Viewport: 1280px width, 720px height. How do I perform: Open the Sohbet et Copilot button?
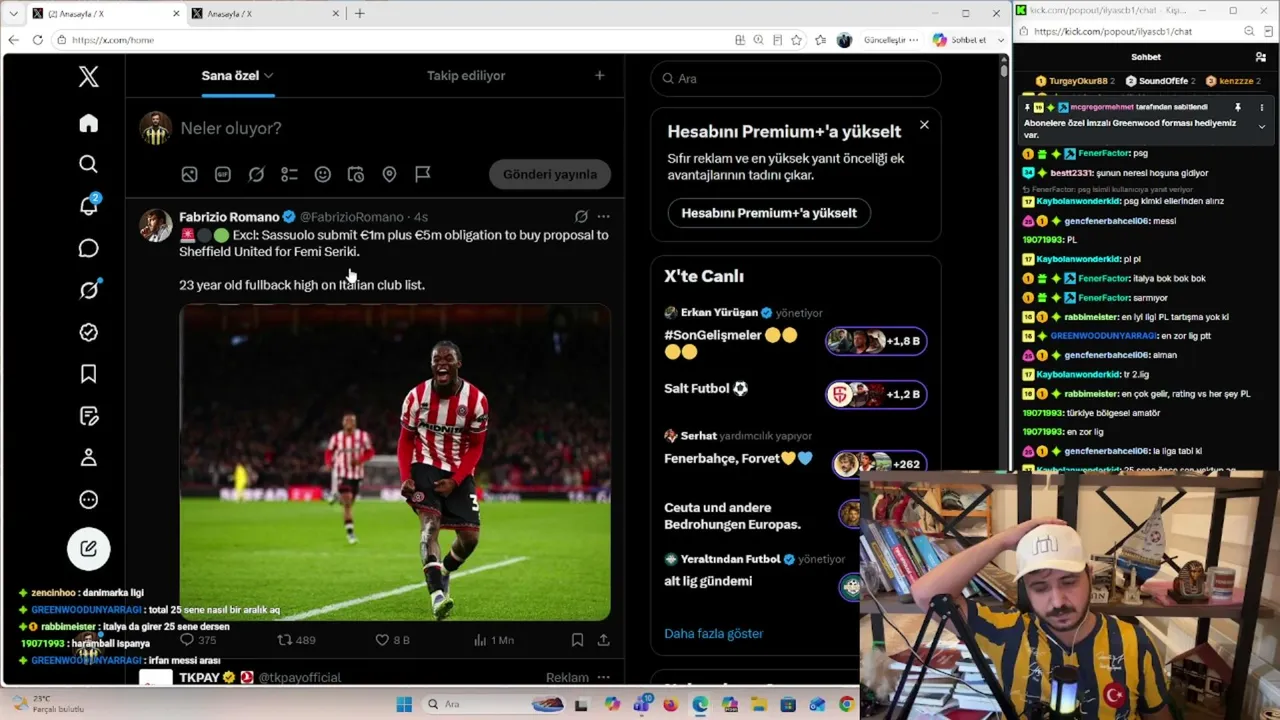point(960,40)
